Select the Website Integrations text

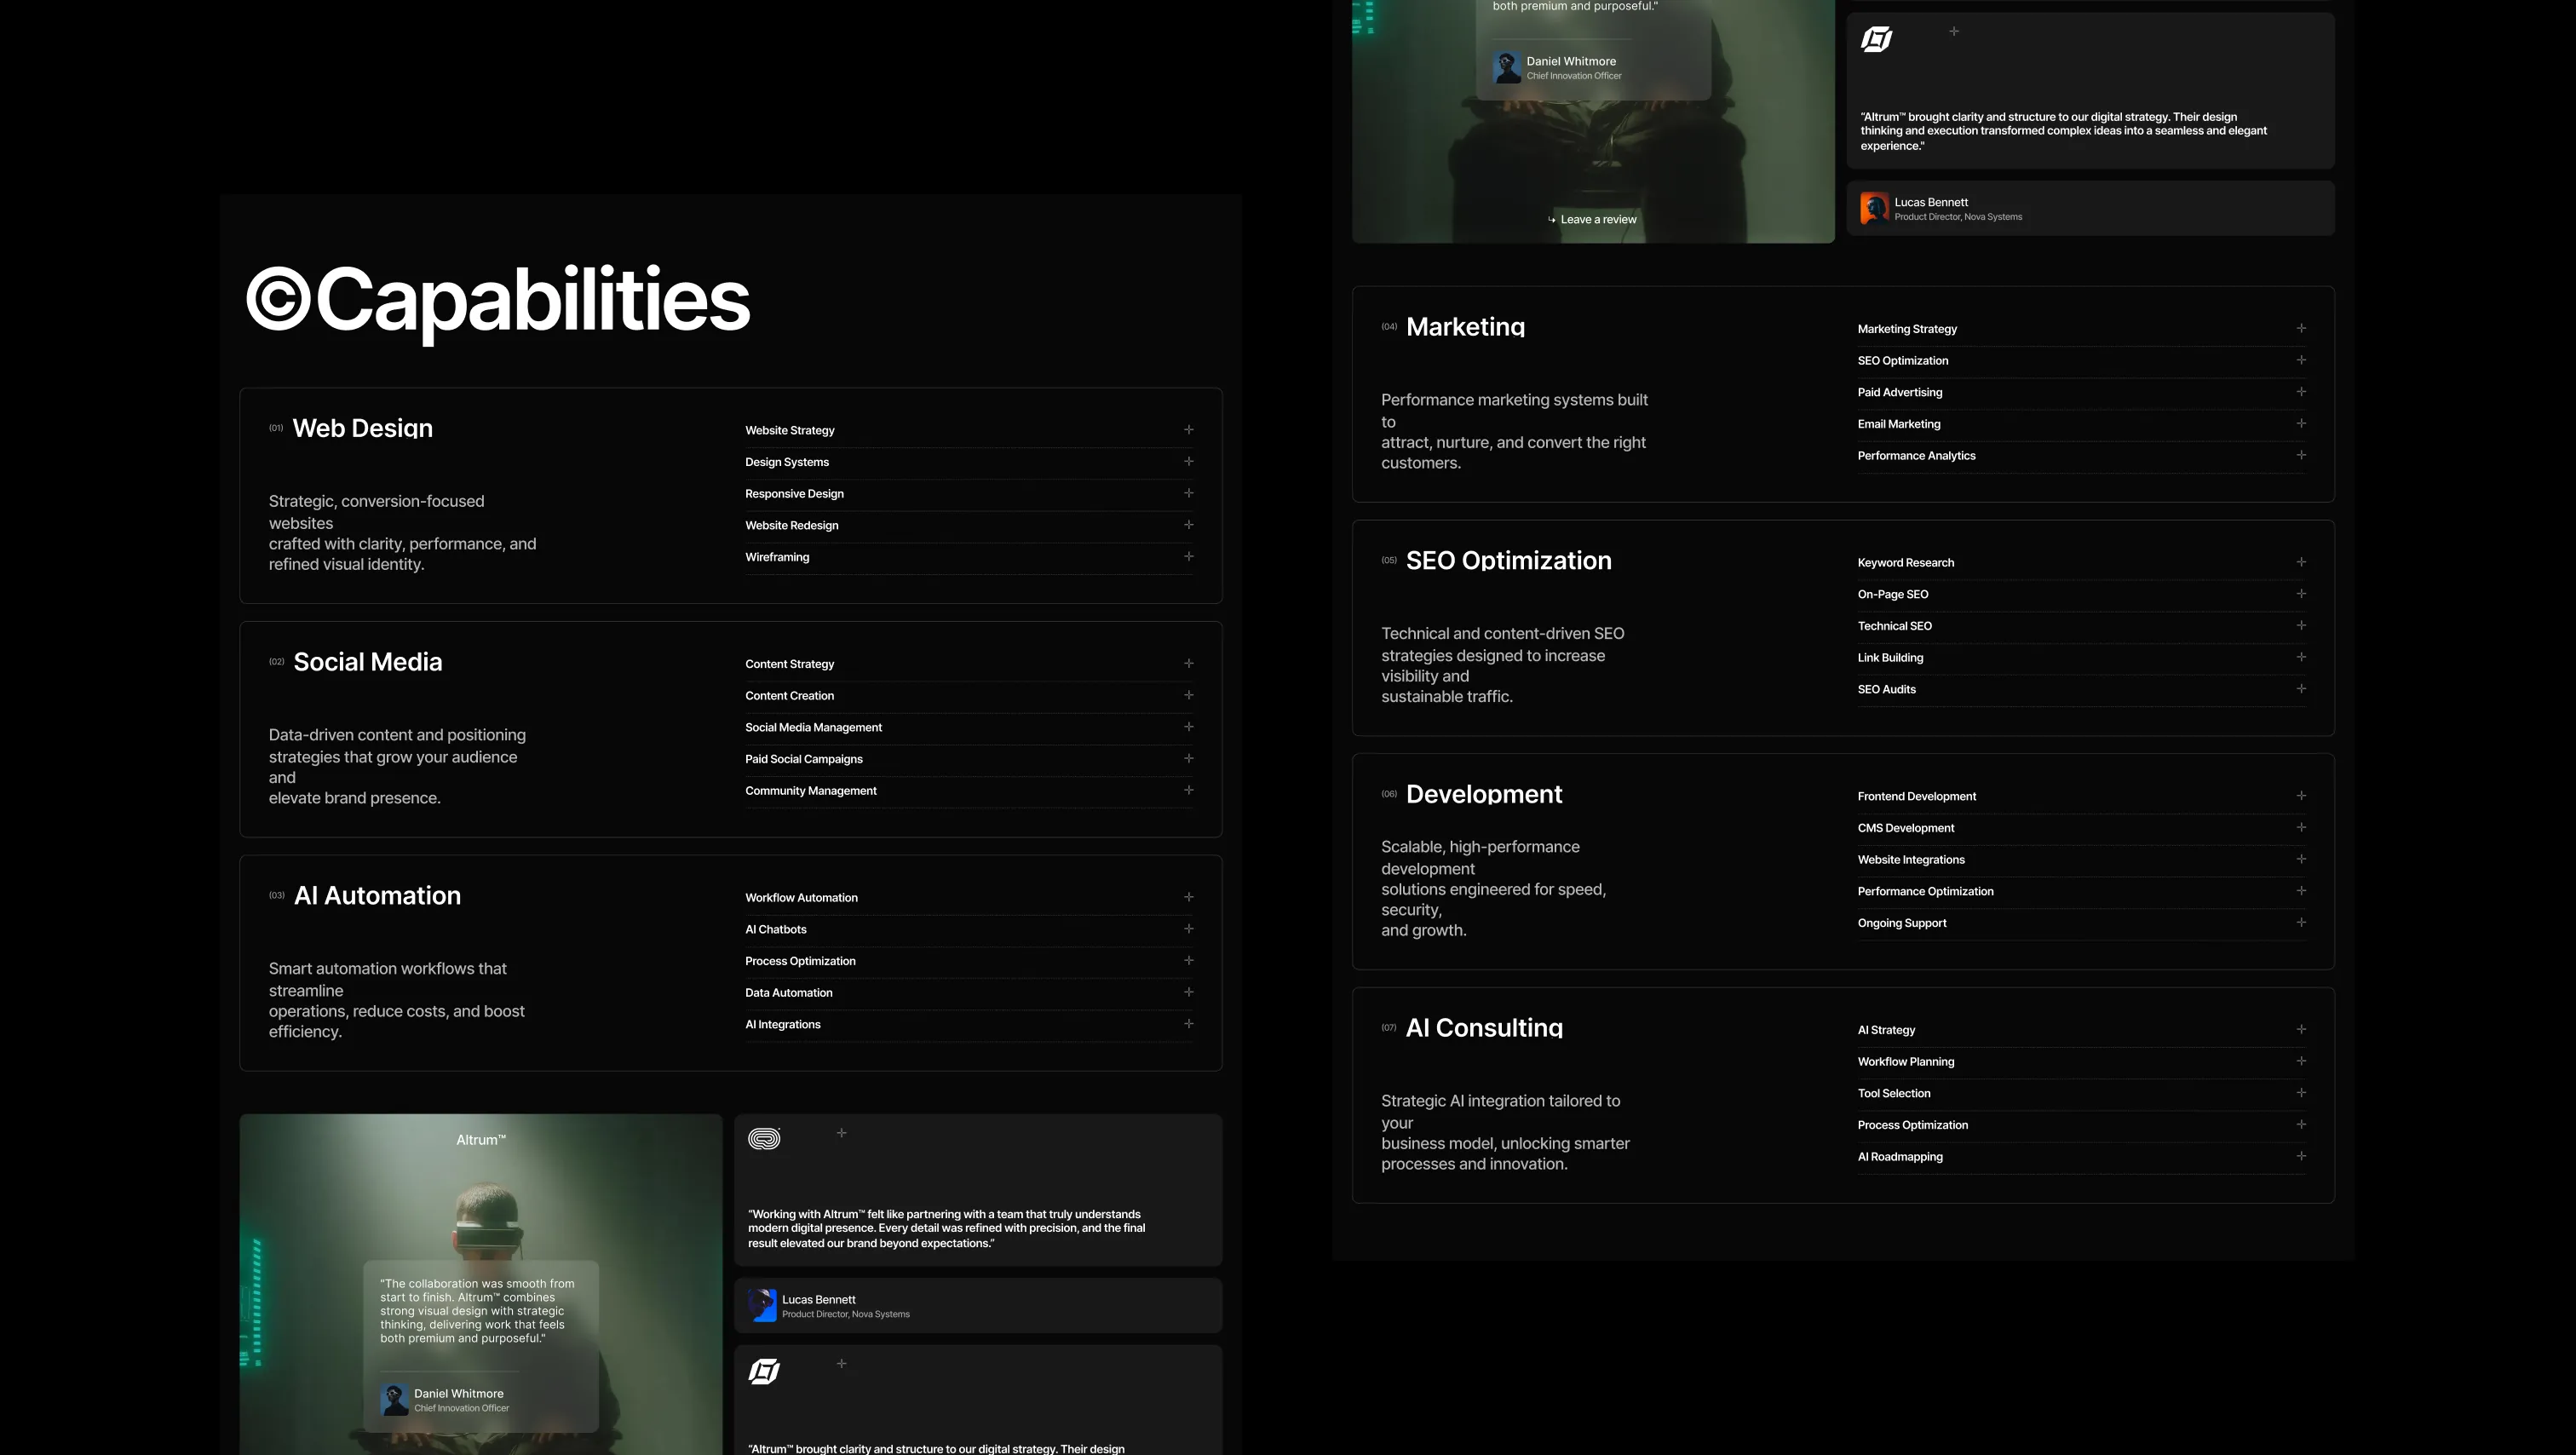coord(1911,860)
